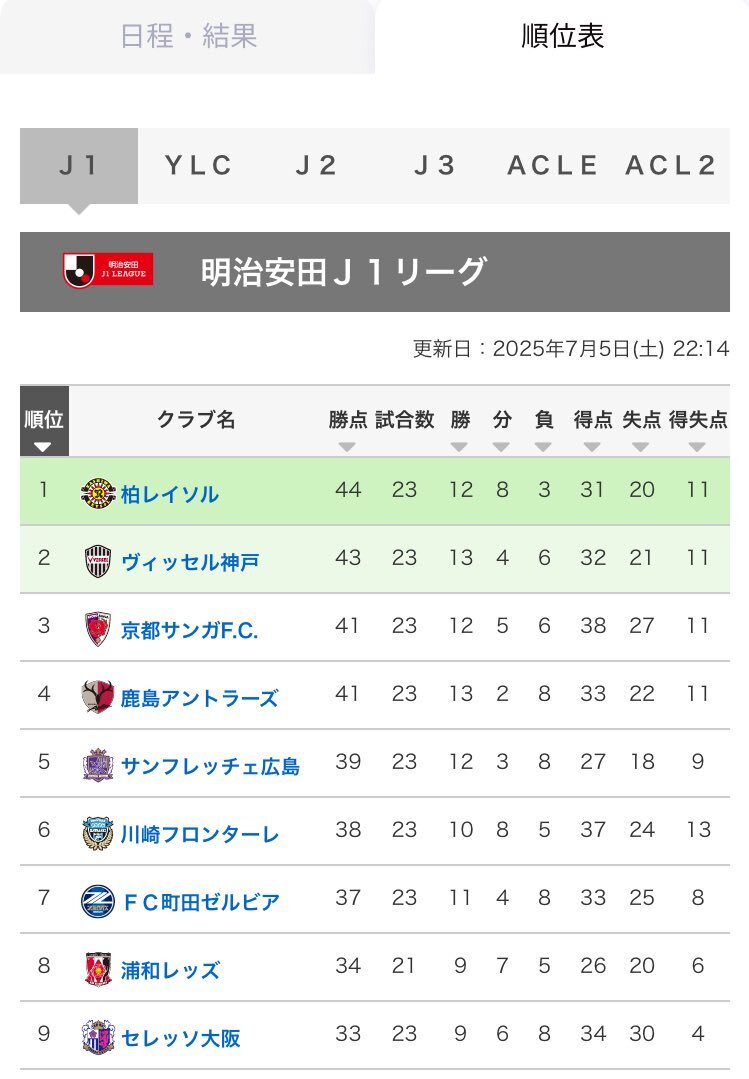Click the Kawasaki Frontale crest
The width and height of the screenshot is (749, 1079).
pyautogui.click(x=98, y=833)
